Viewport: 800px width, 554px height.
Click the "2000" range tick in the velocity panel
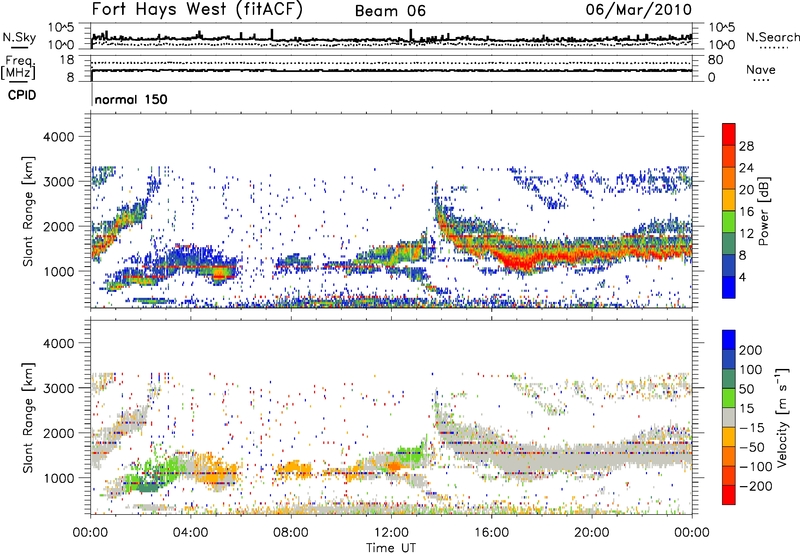point(59,433)
